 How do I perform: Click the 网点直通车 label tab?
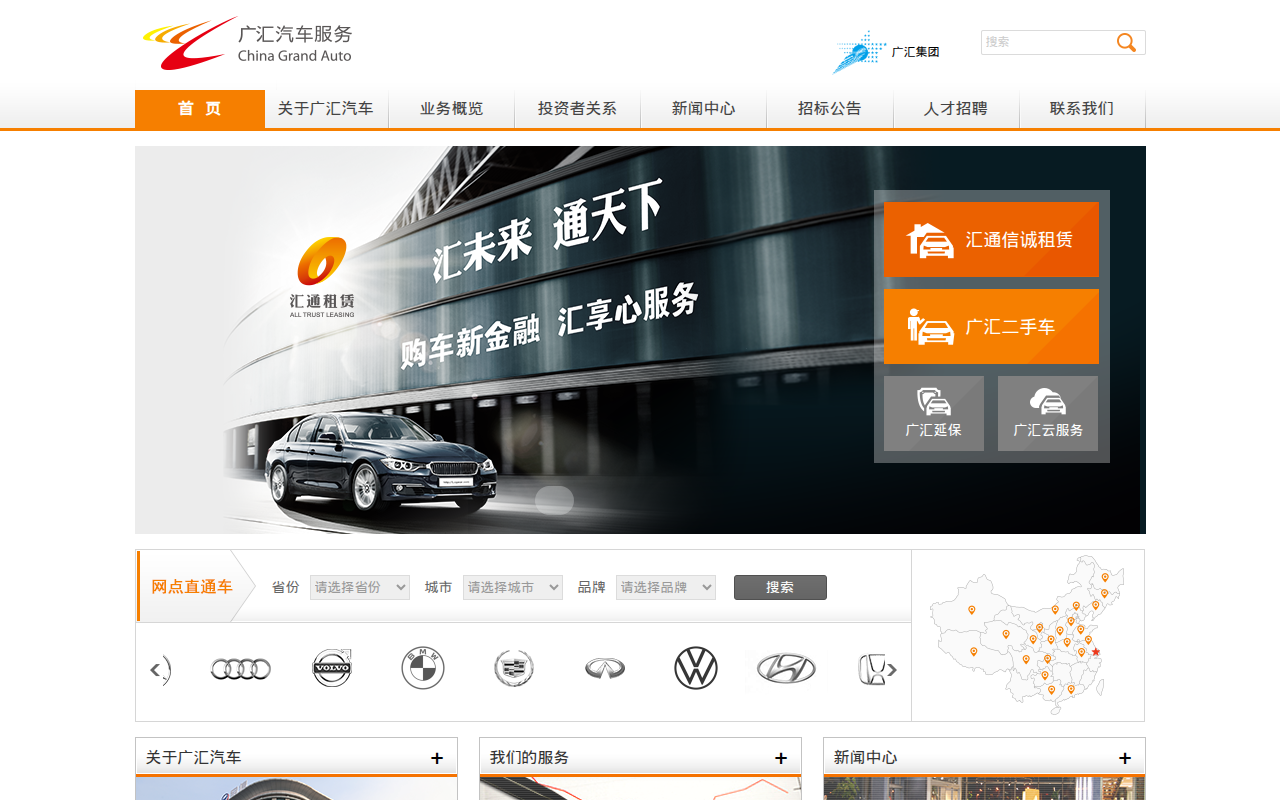(x=192, y=587)
